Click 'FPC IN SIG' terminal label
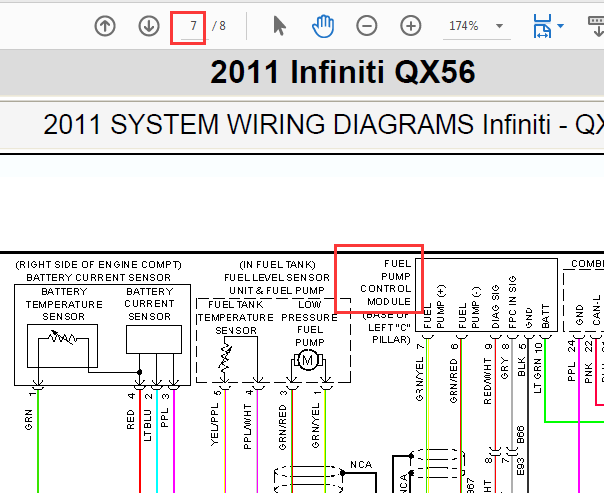604x493 pixels. coord(512,302)
